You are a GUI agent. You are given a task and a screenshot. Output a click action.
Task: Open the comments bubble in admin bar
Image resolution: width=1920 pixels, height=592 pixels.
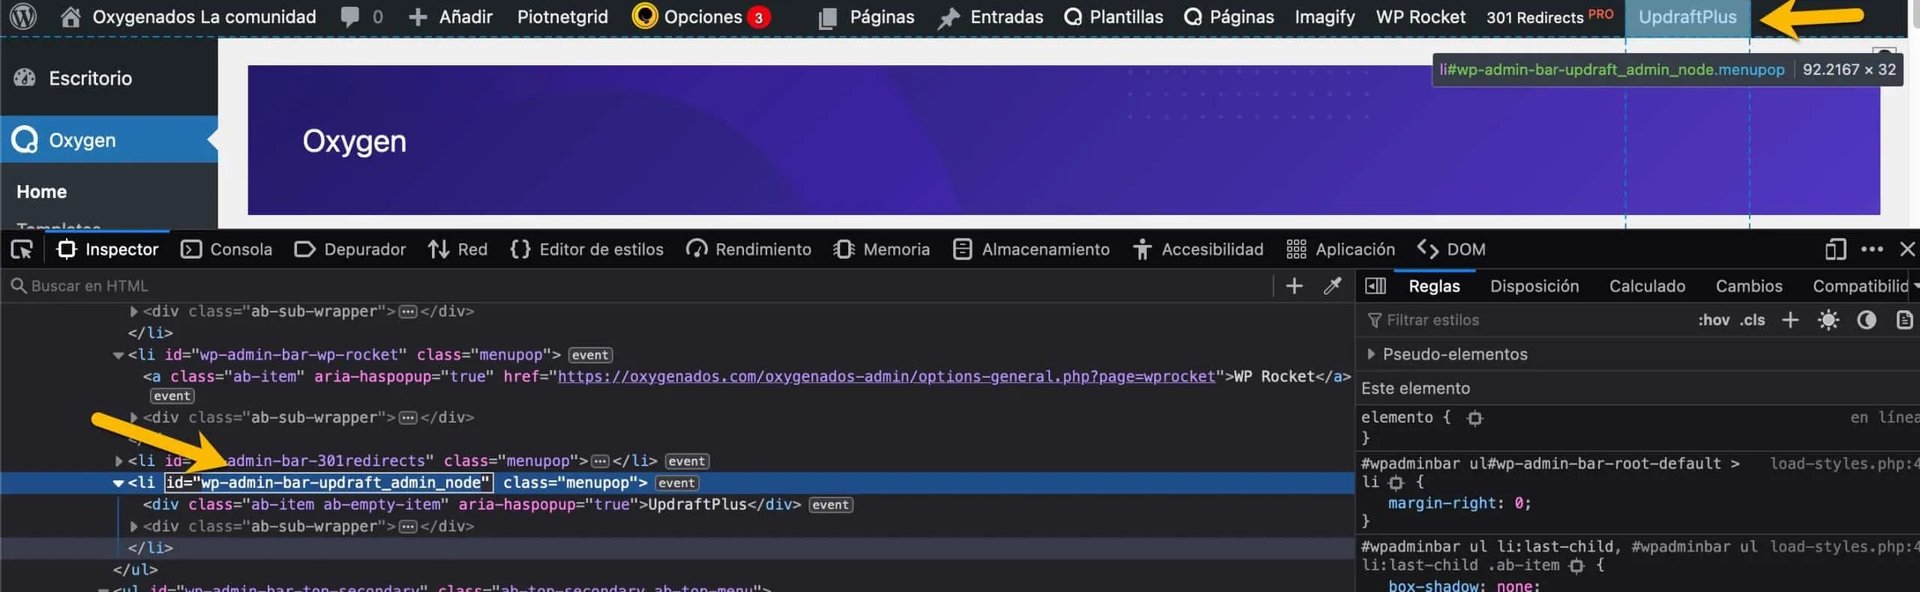click(x=361, y=17)
